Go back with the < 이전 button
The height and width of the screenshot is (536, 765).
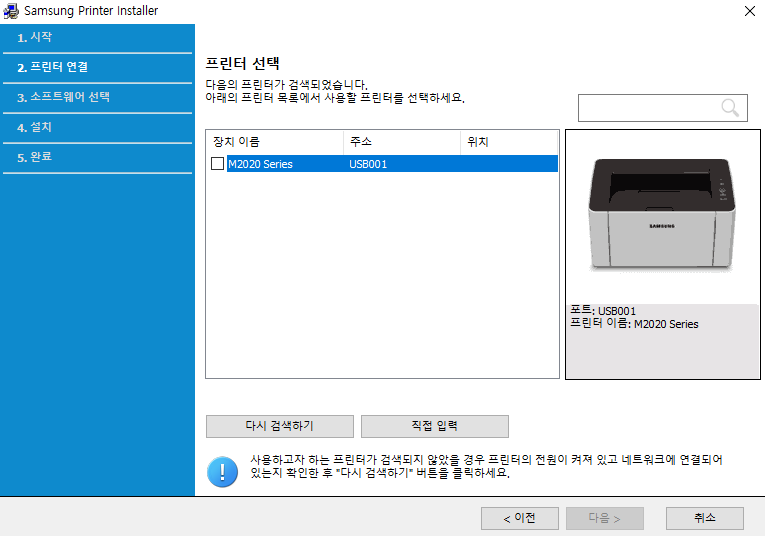click(x=520, y=518)
